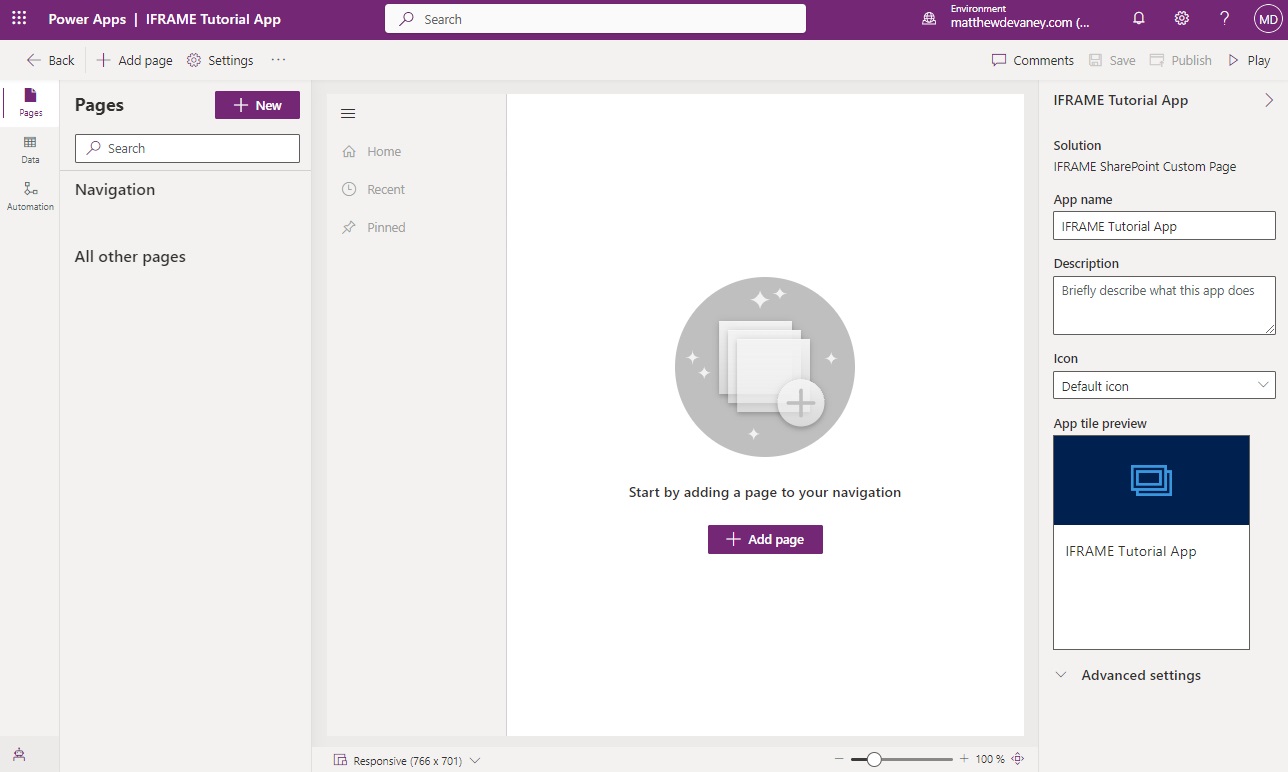Open the app launcher waffle icon
1288x772 pixels.
pos(19,19)
